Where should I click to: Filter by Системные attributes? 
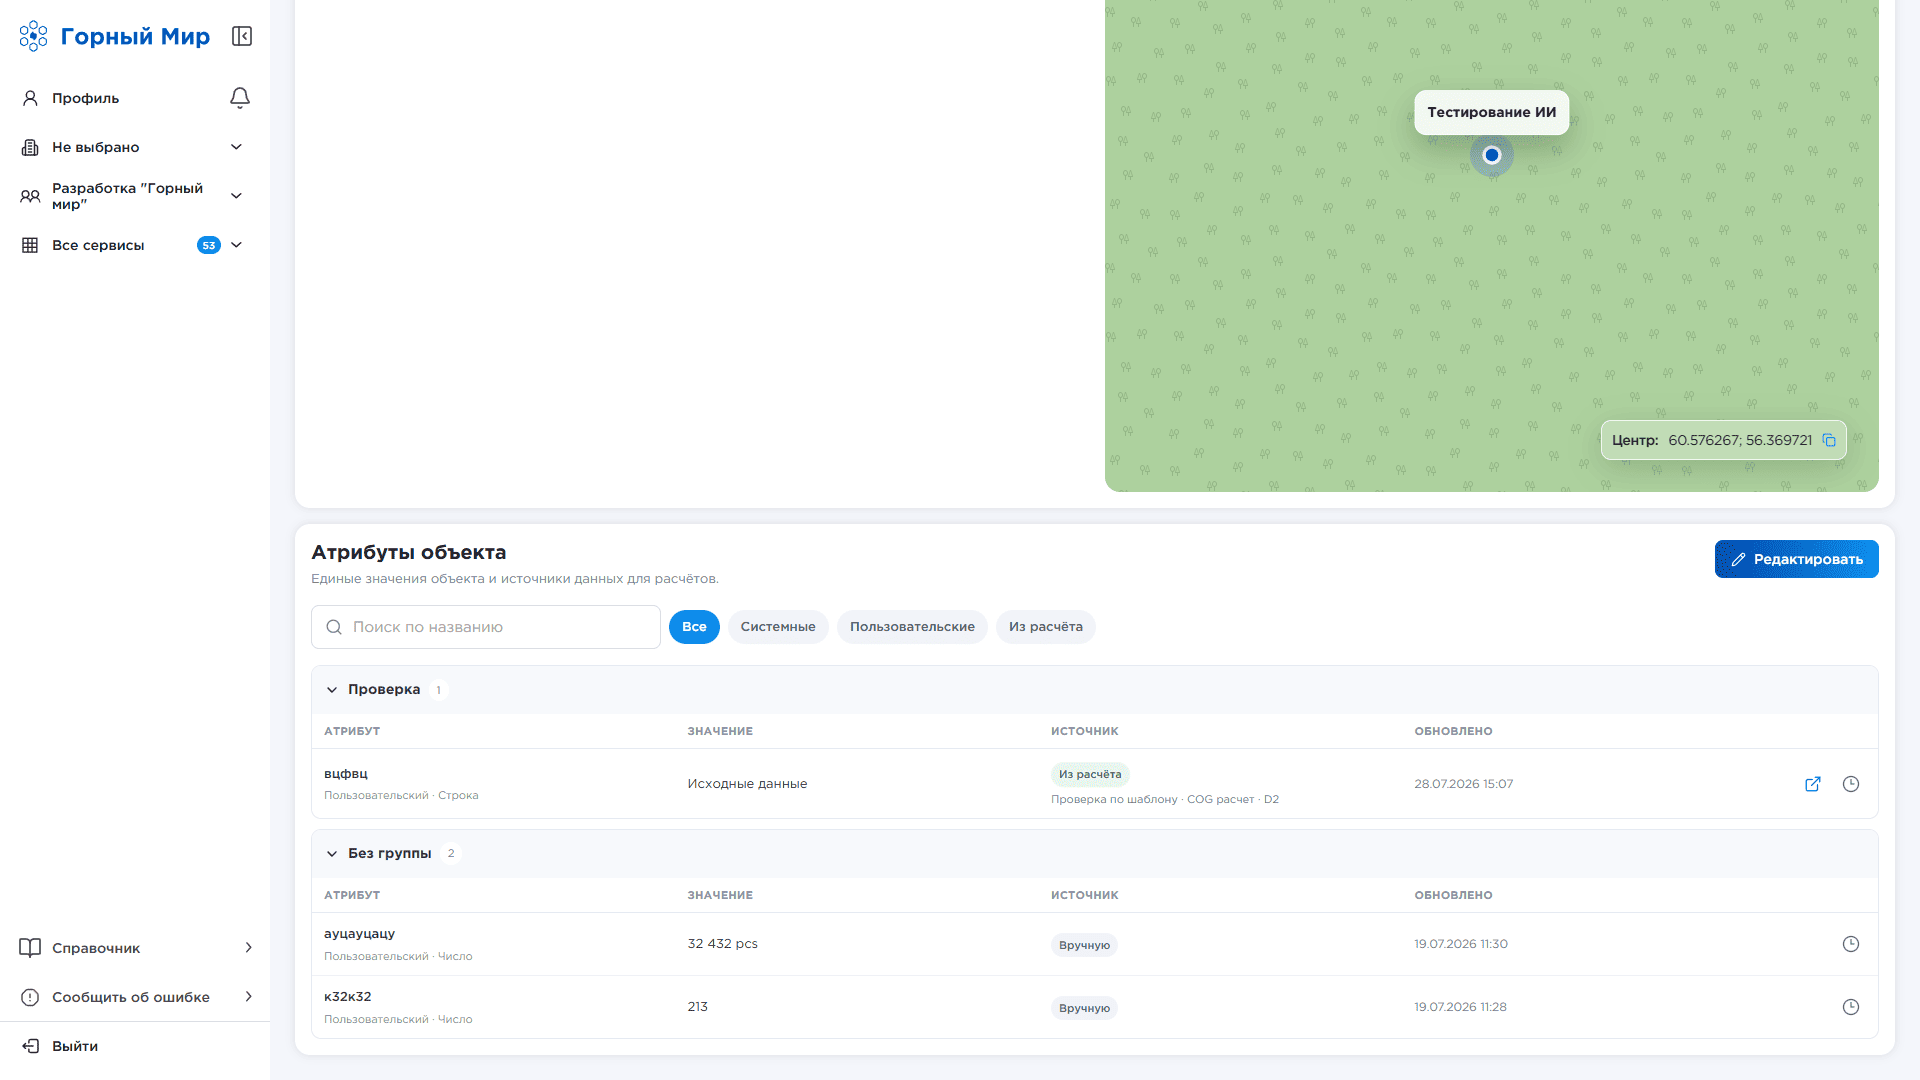[x=778, y=627]
